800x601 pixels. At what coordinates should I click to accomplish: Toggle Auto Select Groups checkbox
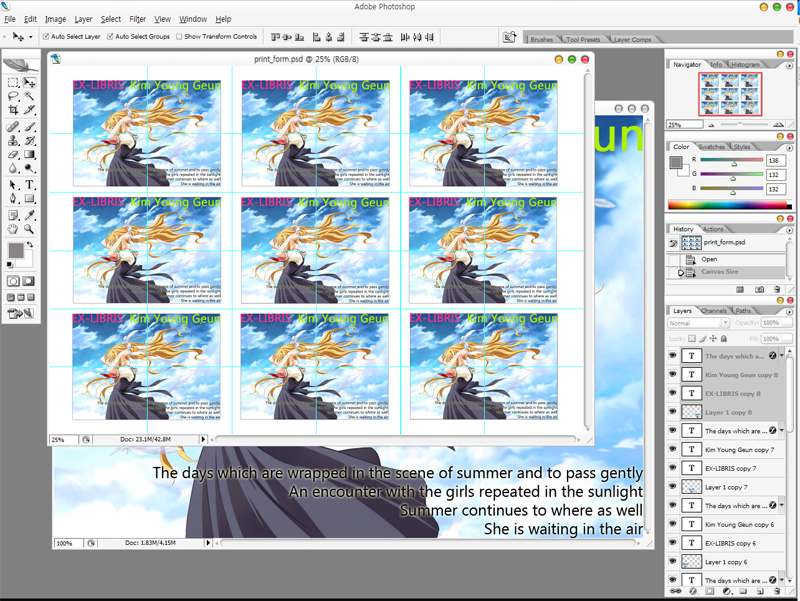[x=110, y=36]
